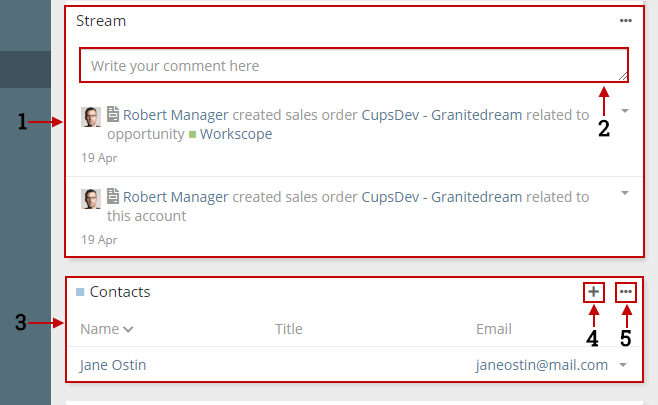Expand dropdown arrow of first stream post
The height and width of the screenshot is (405, 658).
(x=625, y=111)
